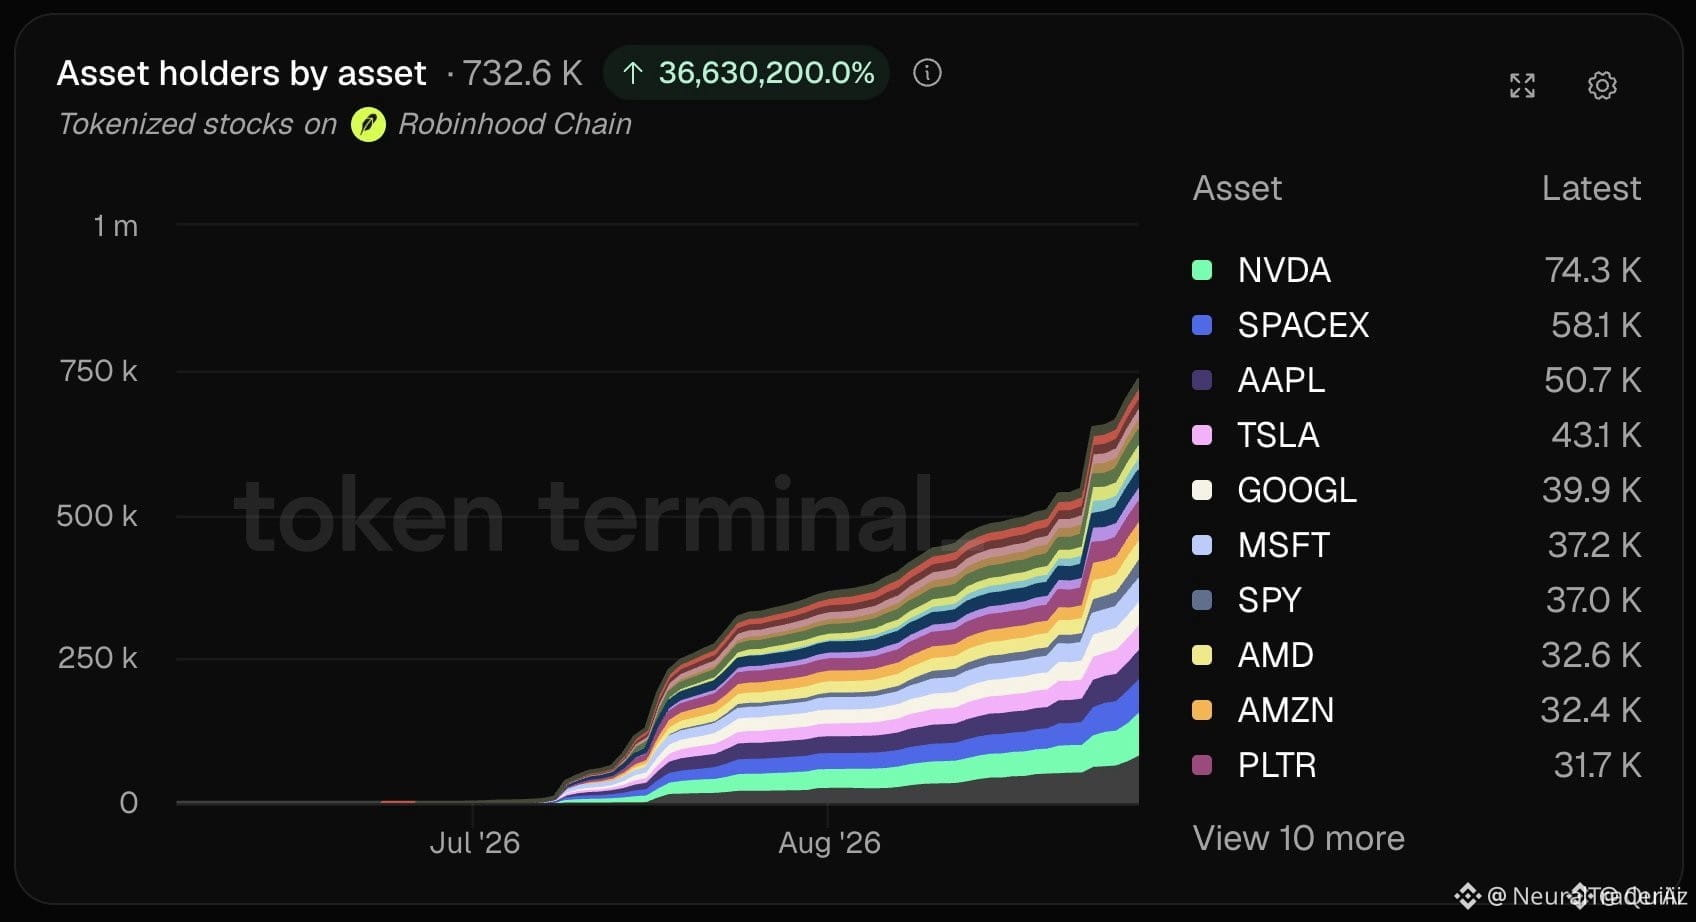This screenshot has height=922, width=1696.
Task: Sort by the Asset column header
Action: click(x=1237, y=188)
